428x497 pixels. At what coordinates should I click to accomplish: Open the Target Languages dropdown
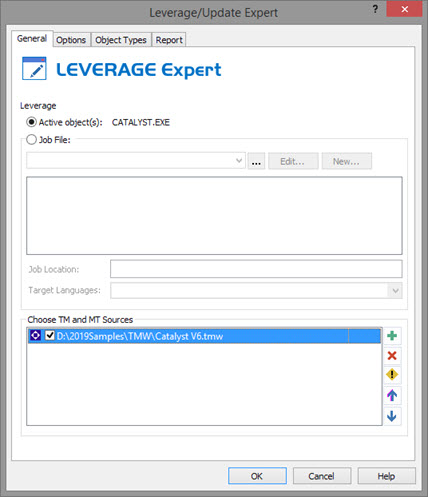(395, 291)
